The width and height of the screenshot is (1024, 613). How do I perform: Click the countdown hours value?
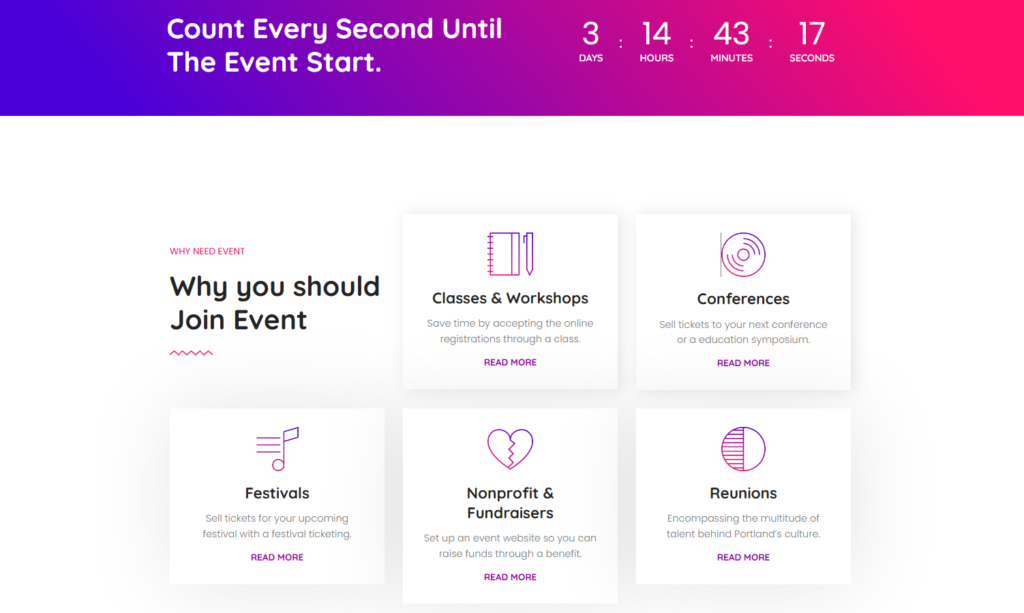656,34
